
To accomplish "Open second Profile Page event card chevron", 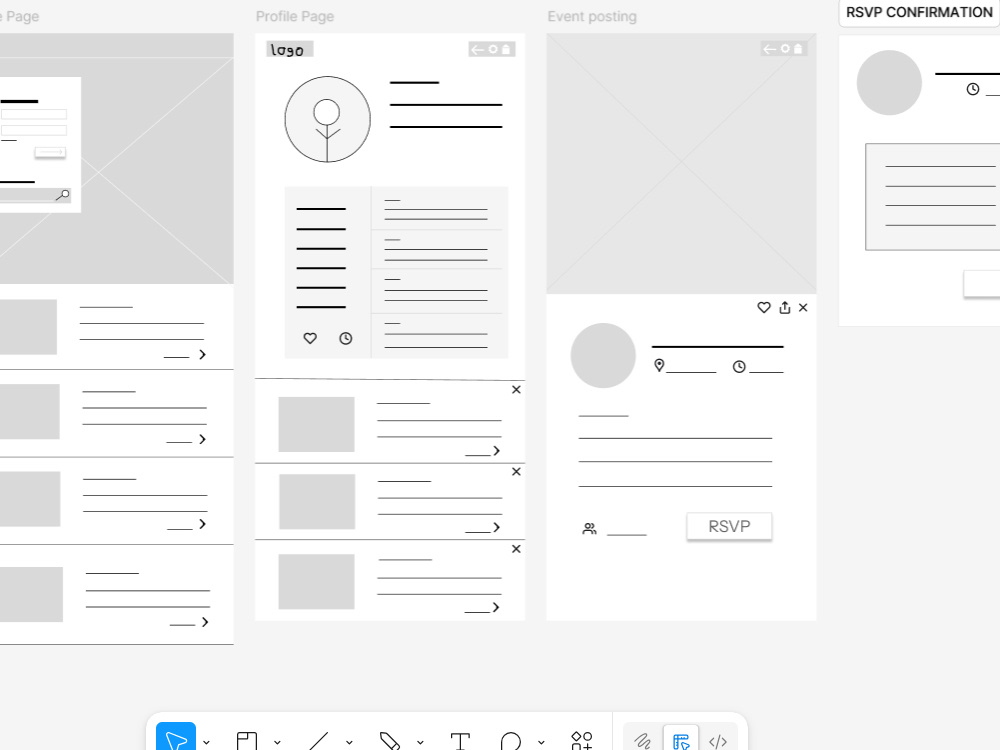I will click(496, 527).
